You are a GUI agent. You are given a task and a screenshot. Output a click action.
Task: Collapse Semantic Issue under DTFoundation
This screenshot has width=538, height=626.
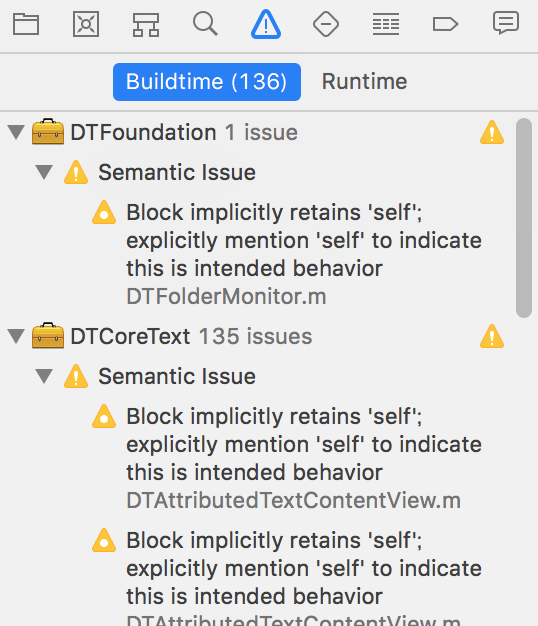pyautogui.click(x=44, y=172)
